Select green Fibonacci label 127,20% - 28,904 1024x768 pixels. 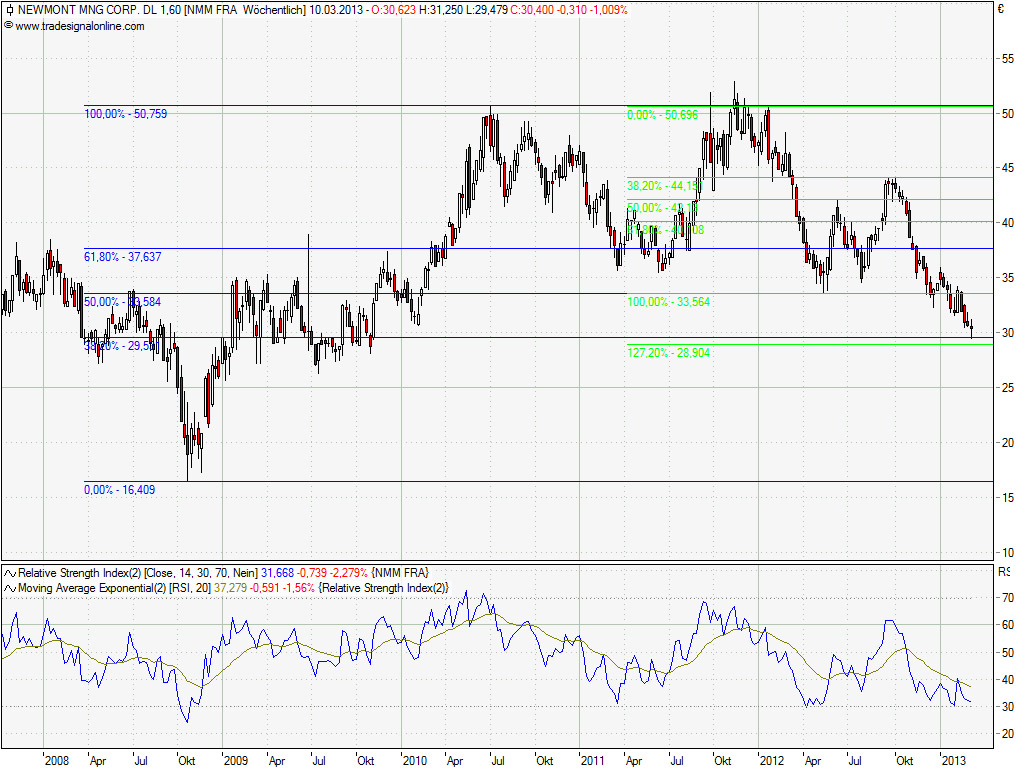pyautogui.click(x=668, y=353)
